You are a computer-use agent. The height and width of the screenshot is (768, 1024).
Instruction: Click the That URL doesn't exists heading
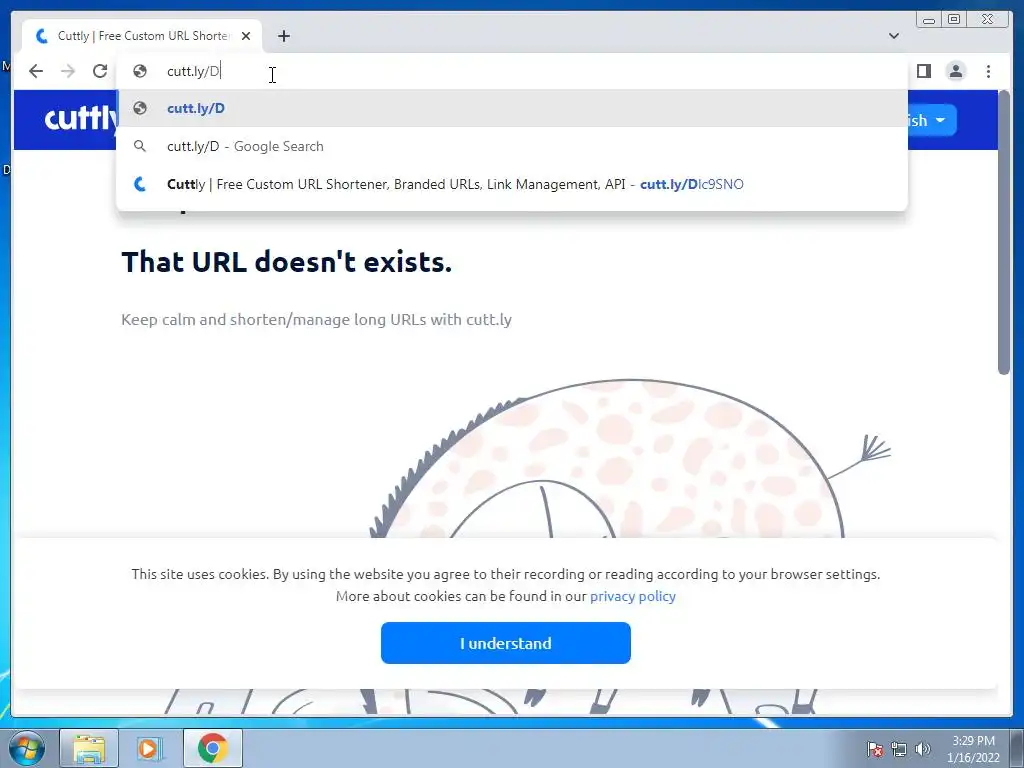click(x=287, y=262)
